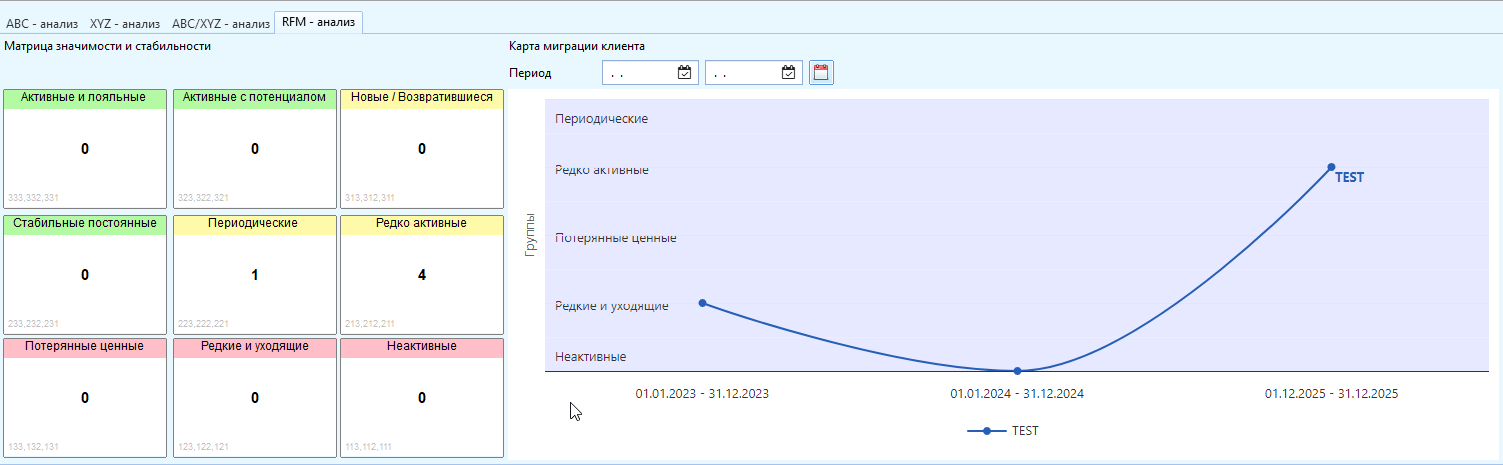Open the ABC/XYZ - анализ tab
This screenshot has height=465, width=1503.
pos(221,22)
